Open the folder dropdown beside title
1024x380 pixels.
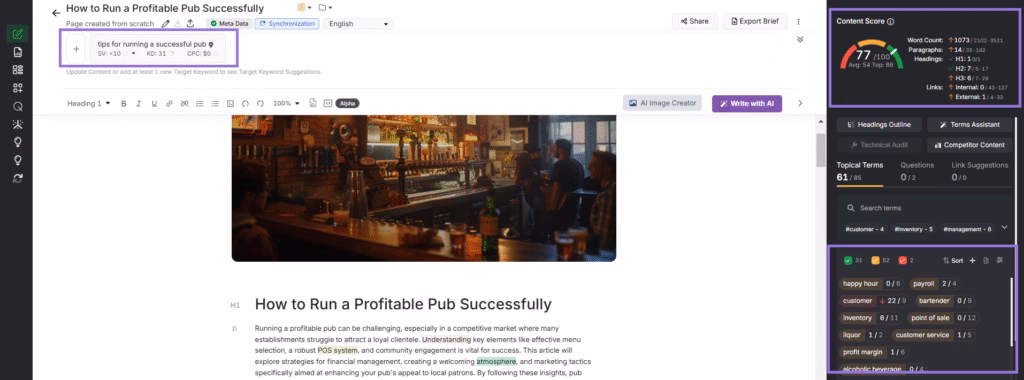tap(325, 8)
